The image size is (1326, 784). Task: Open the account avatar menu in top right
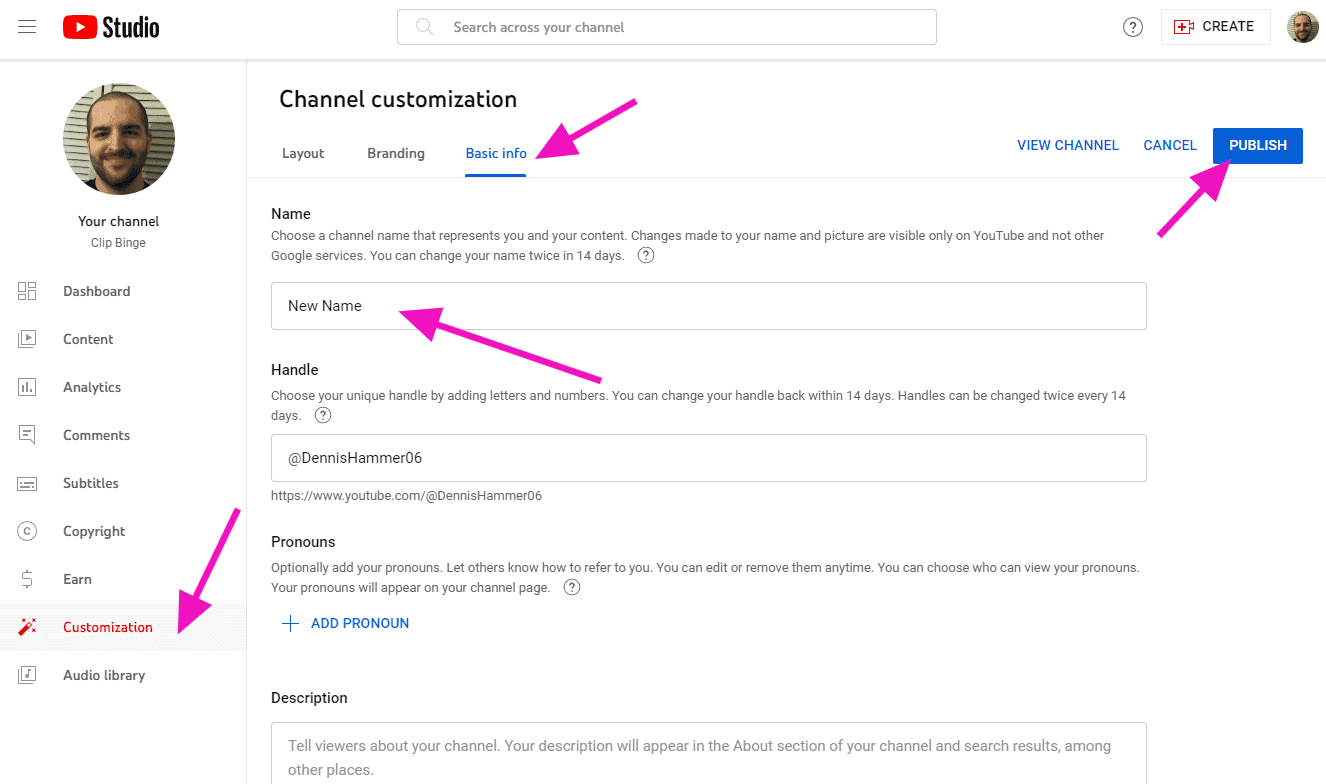coord(1302,27)
